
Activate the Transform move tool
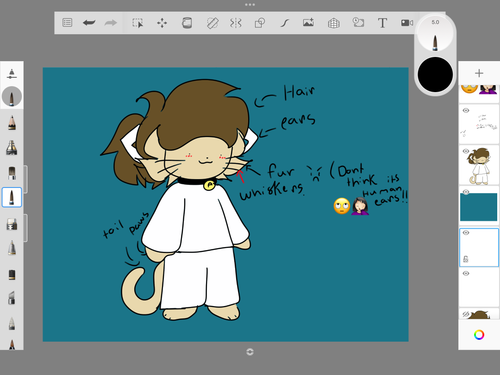(x=162, y=23)
